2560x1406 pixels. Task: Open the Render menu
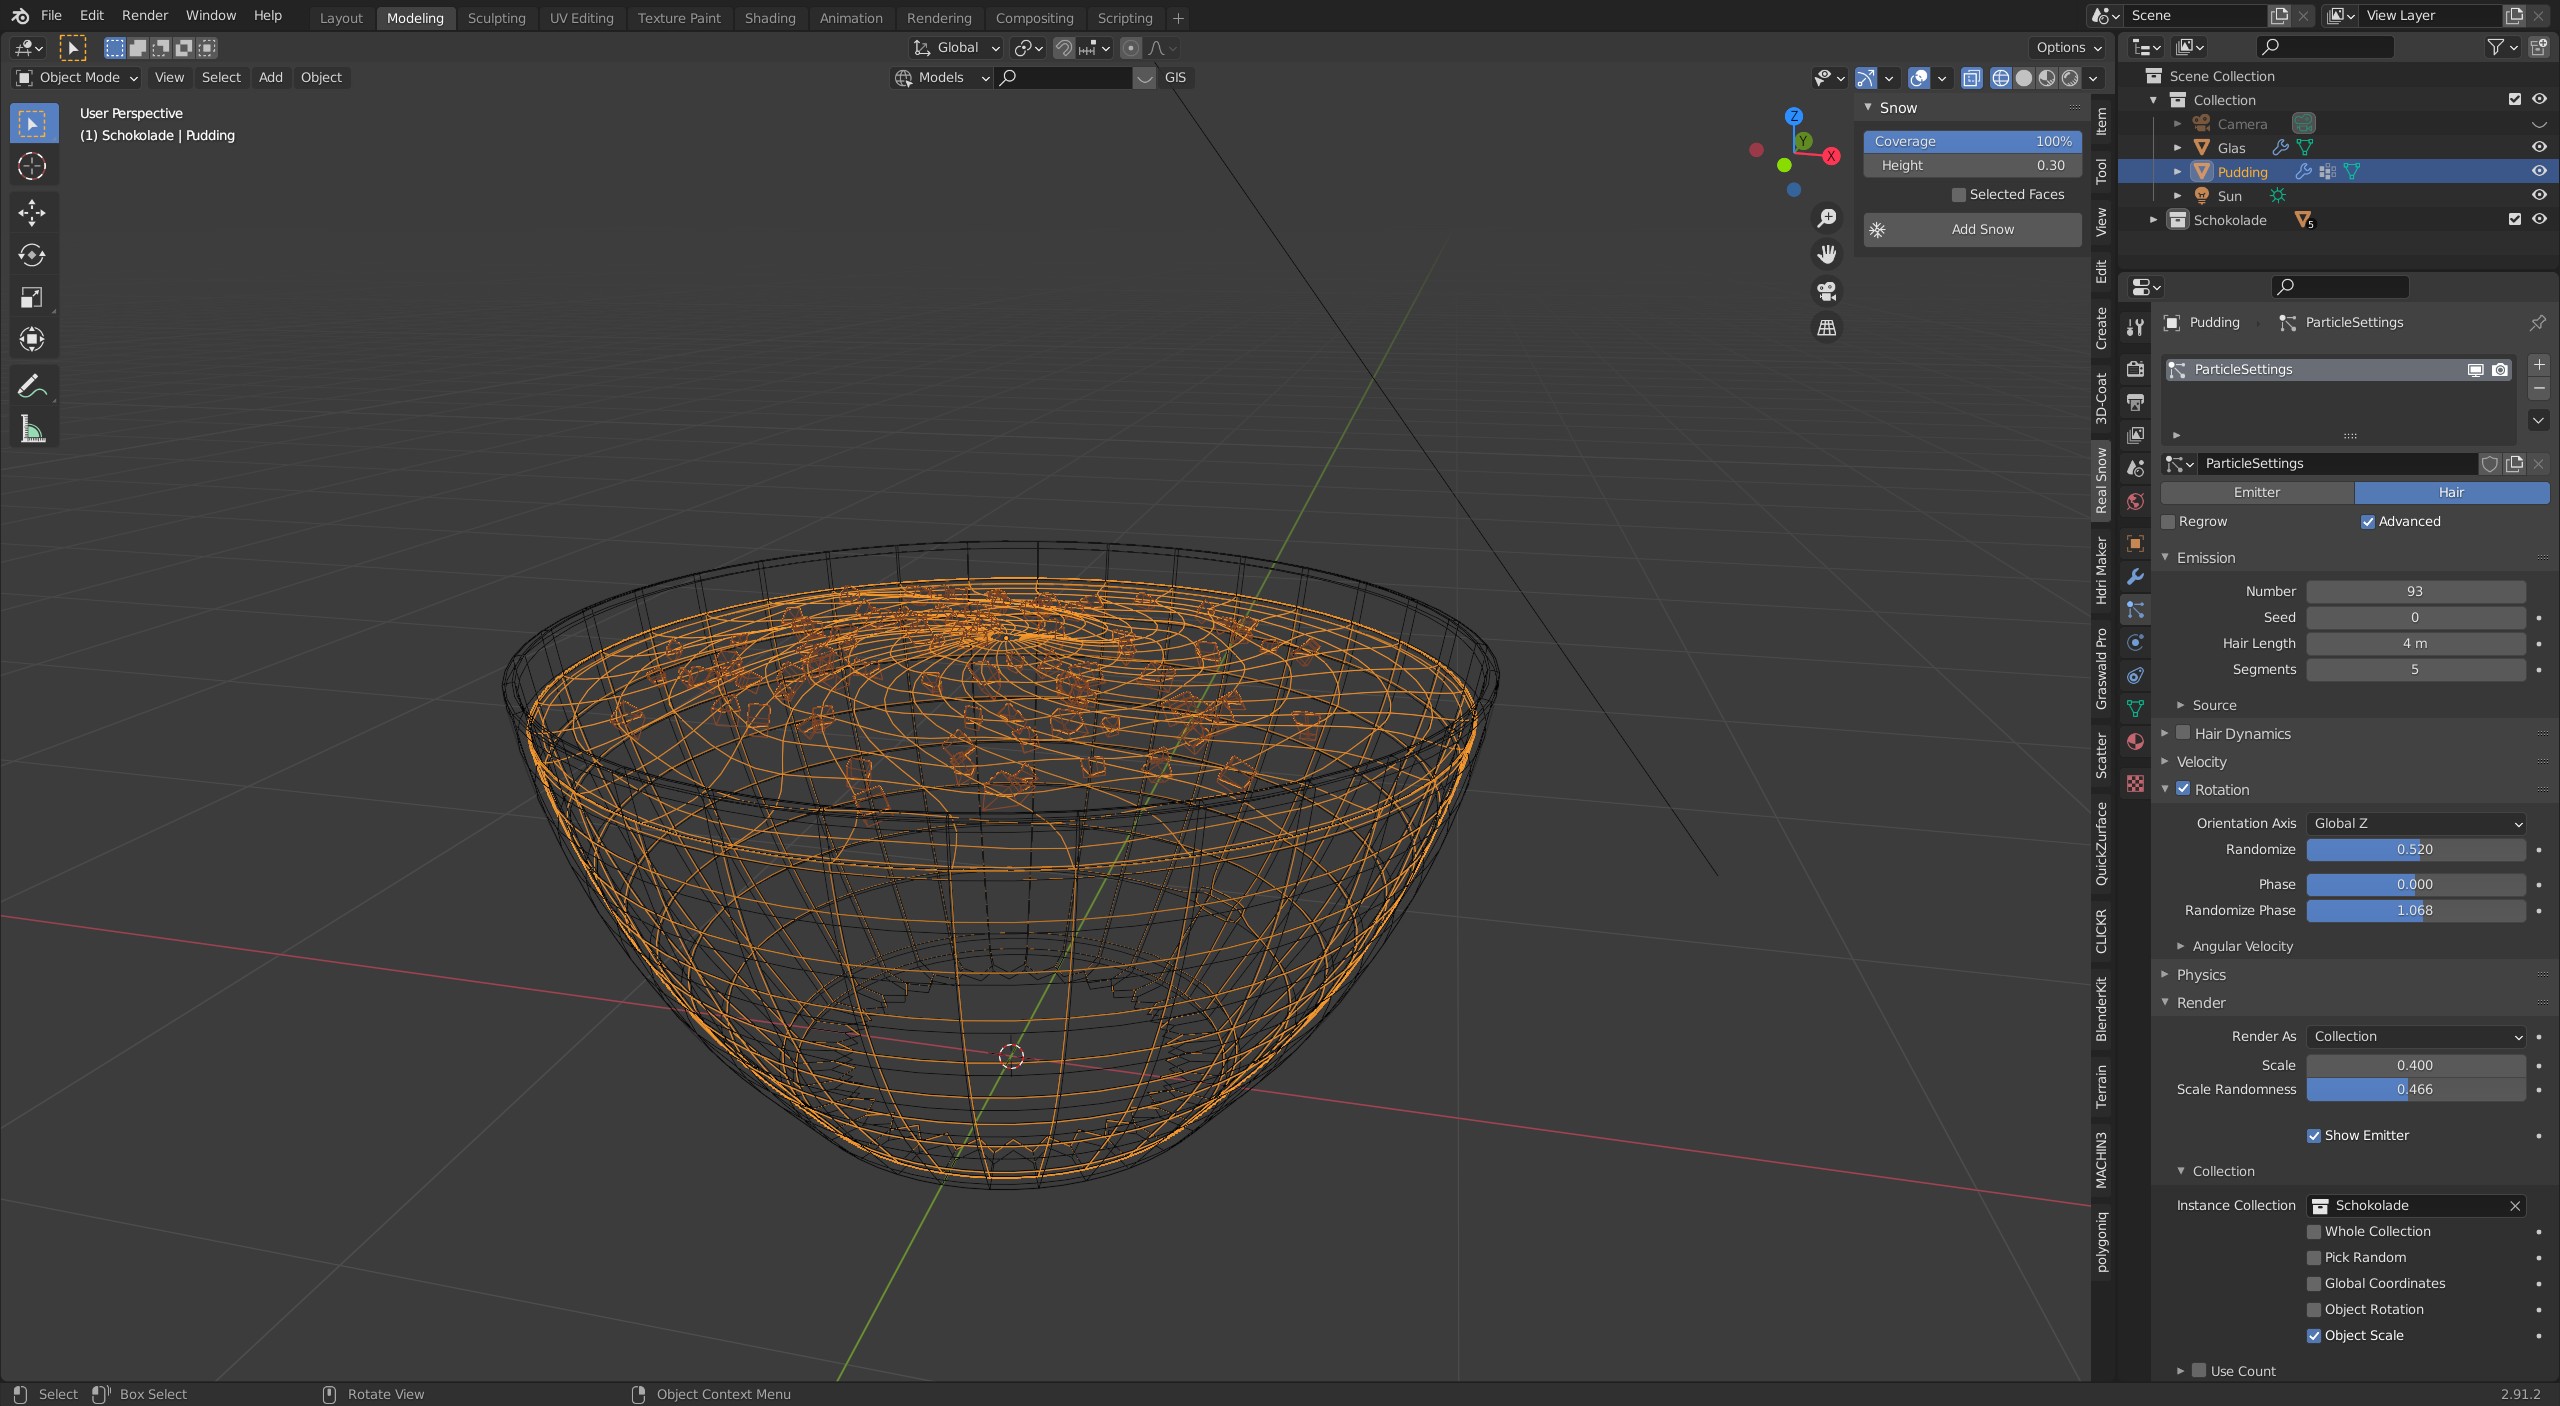(145, 15)
